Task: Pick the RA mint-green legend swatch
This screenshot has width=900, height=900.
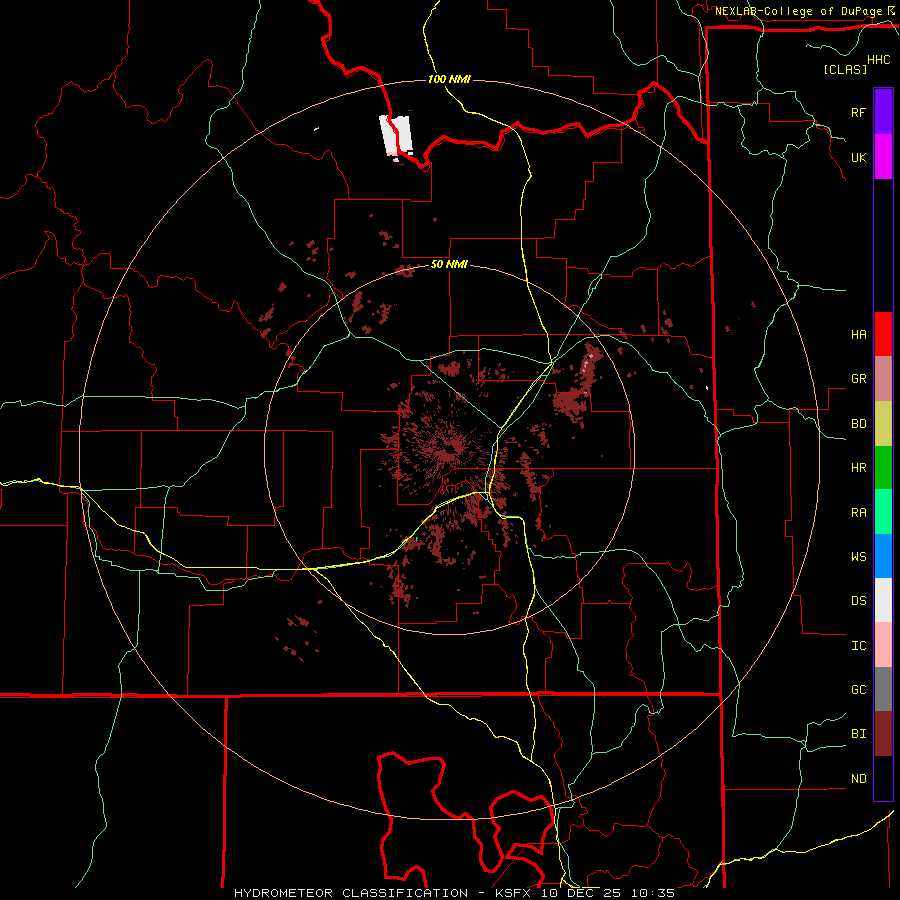Action: click(883, 512)
